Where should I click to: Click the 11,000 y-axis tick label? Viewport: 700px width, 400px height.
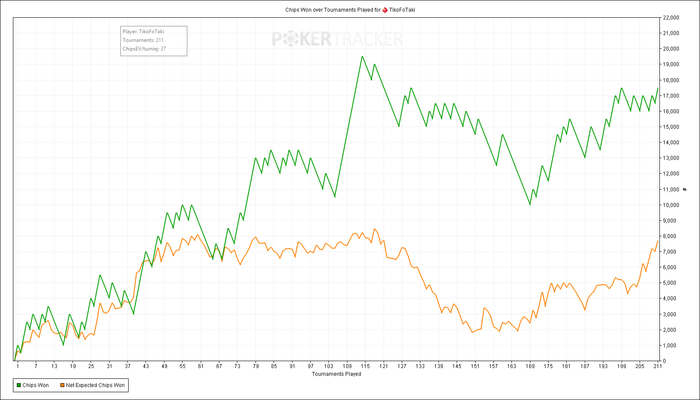coord(670,189)
